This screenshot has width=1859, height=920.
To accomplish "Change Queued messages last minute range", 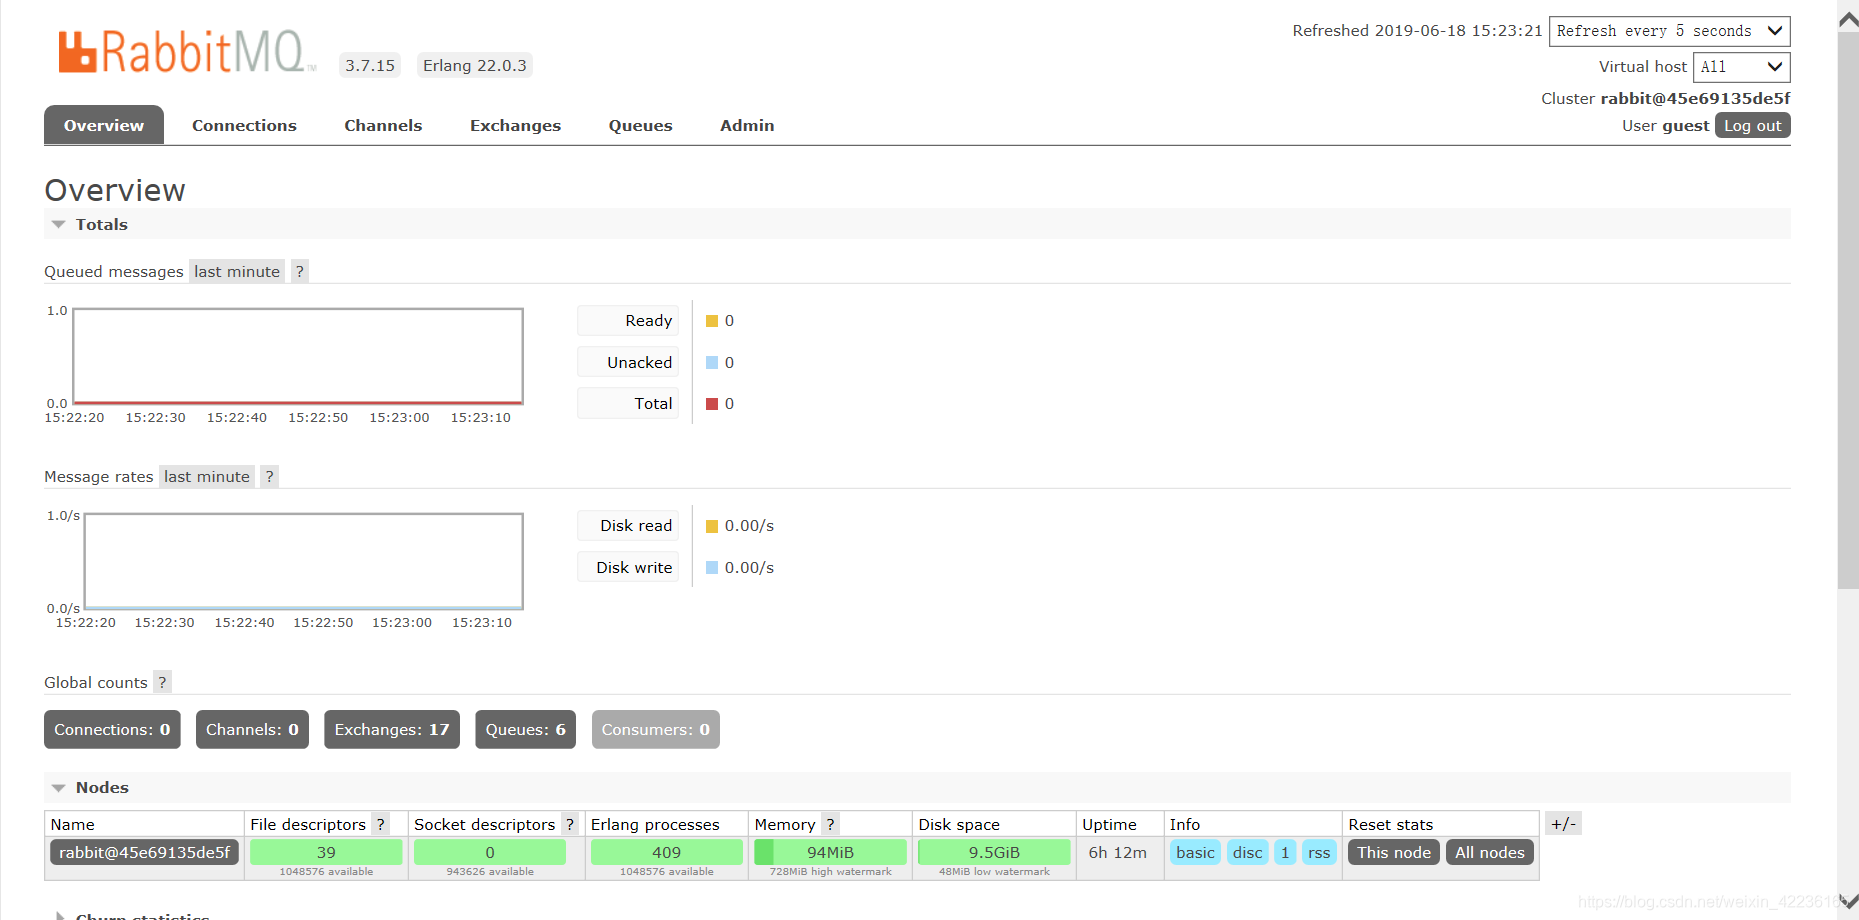I will click(x=237, y=271).
